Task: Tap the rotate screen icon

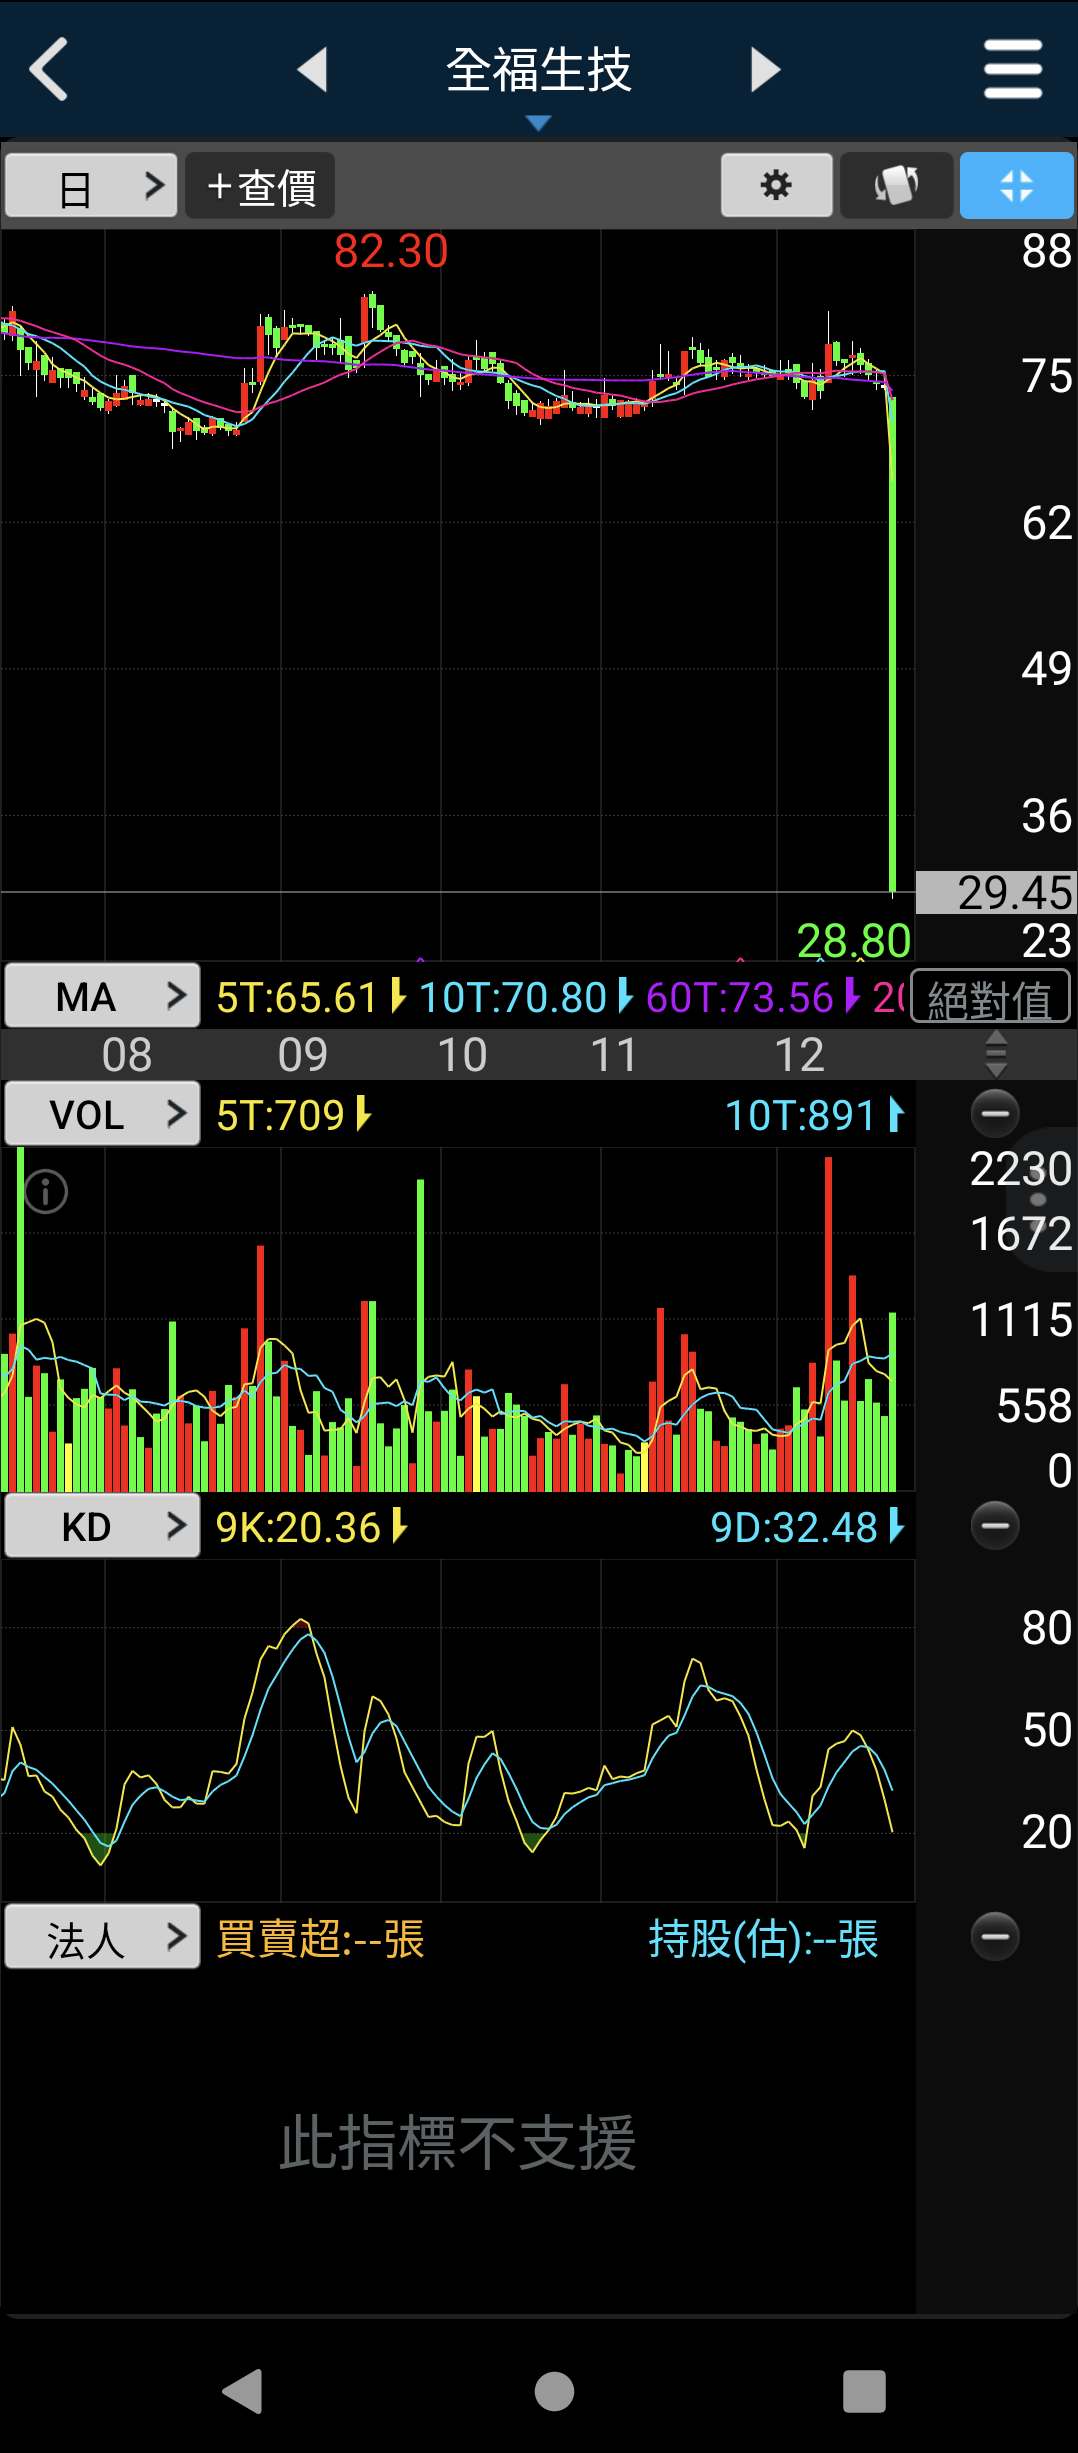Action: 896,185
